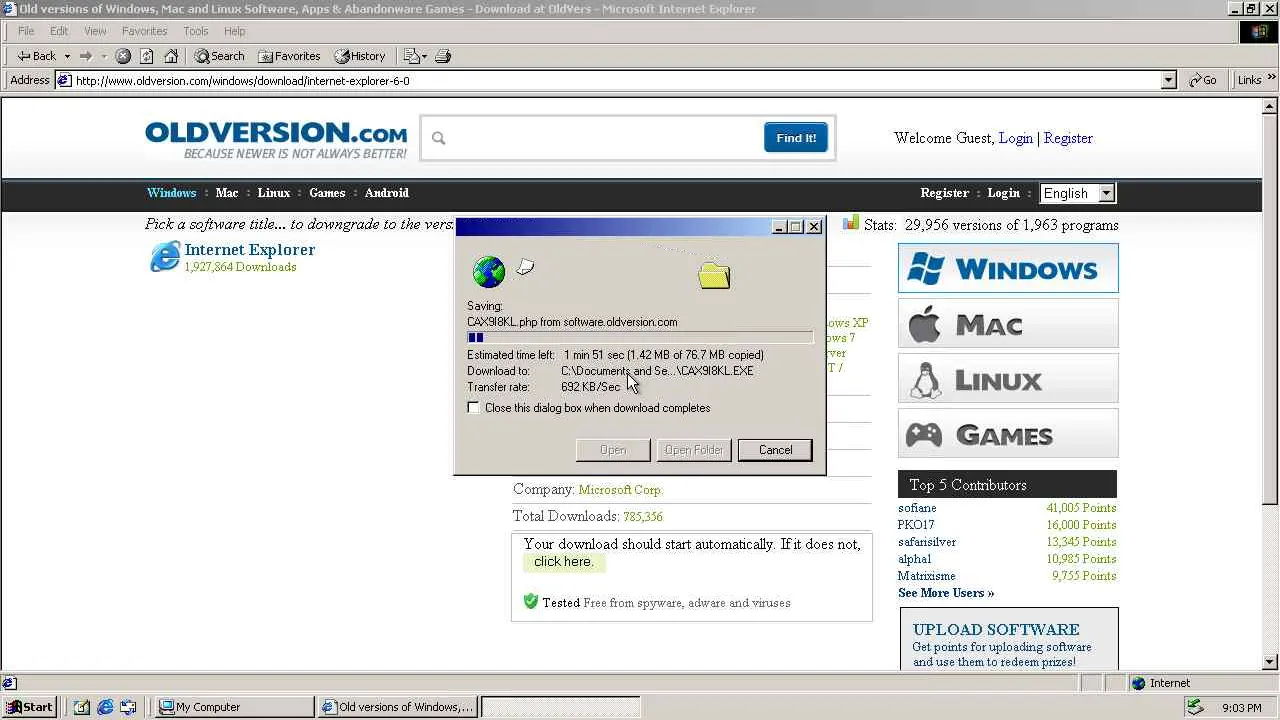Stop page loading with the Stop icon
The width and height of the screenshot is (1280, 720).
(123, 56)
